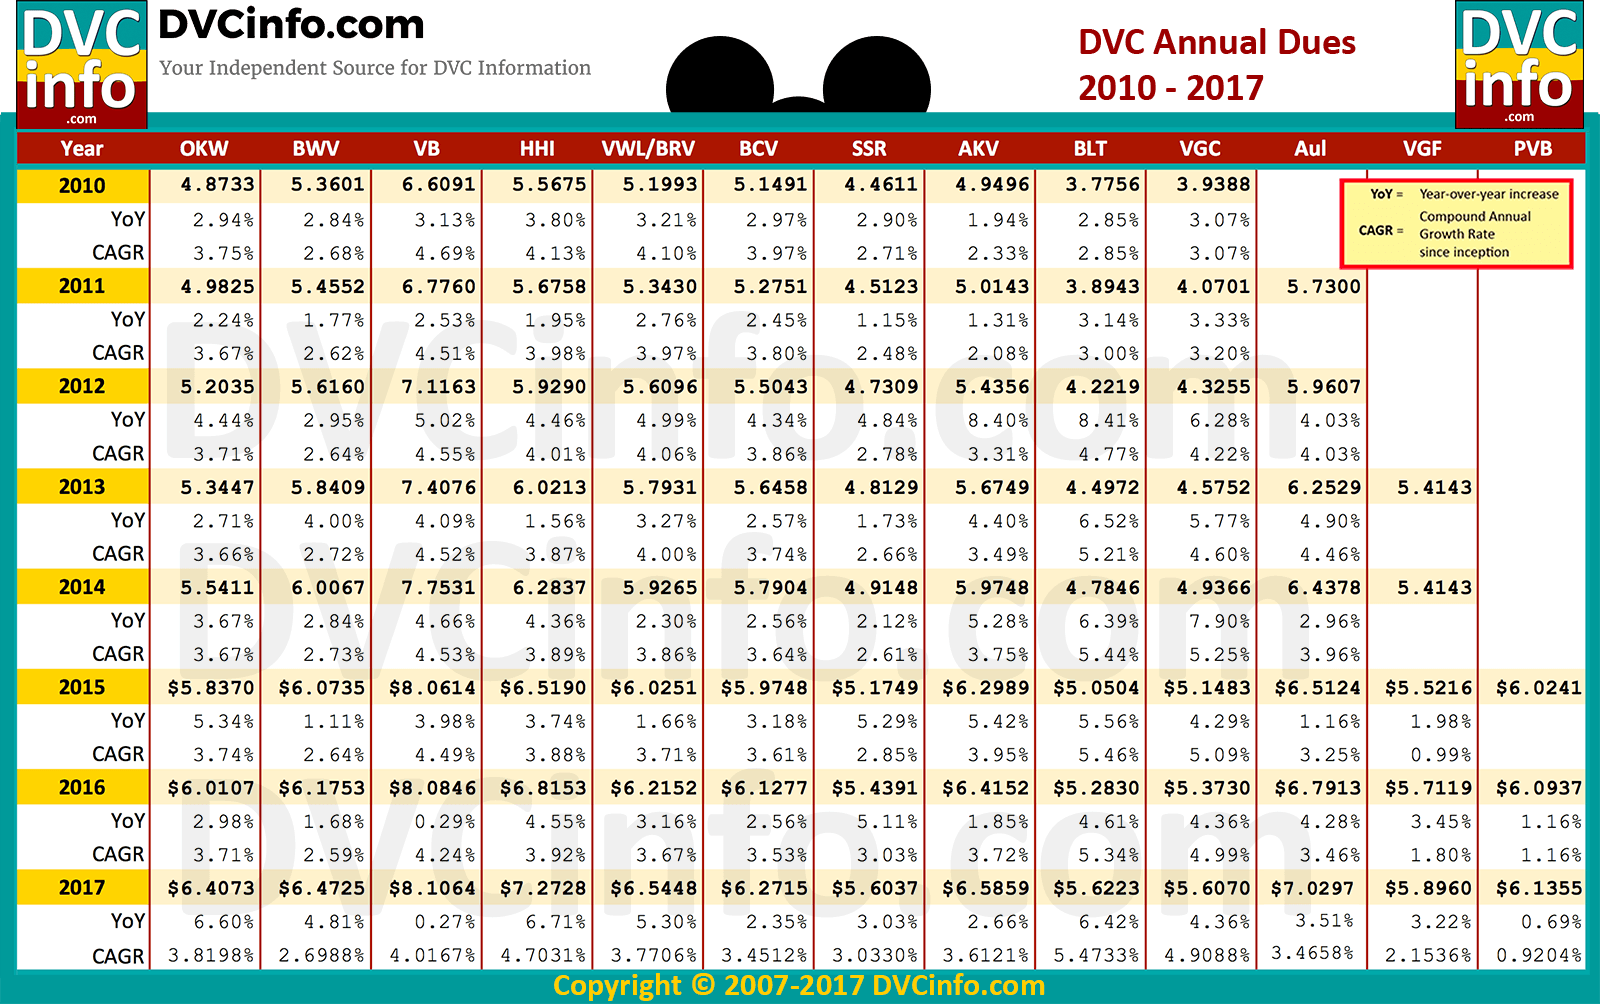
Task: Click the DVCinfo.com site title
Action: [x=291, y=25]
